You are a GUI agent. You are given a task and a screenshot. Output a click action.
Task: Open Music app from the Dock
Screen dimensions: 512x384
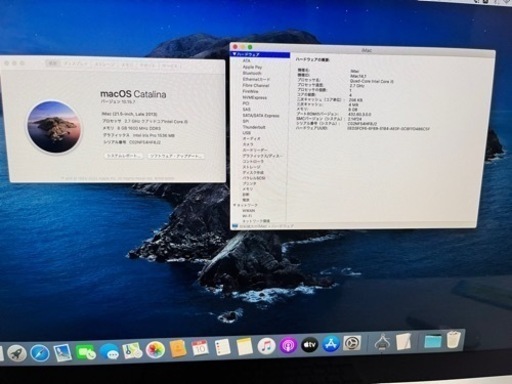click(266, 346)
